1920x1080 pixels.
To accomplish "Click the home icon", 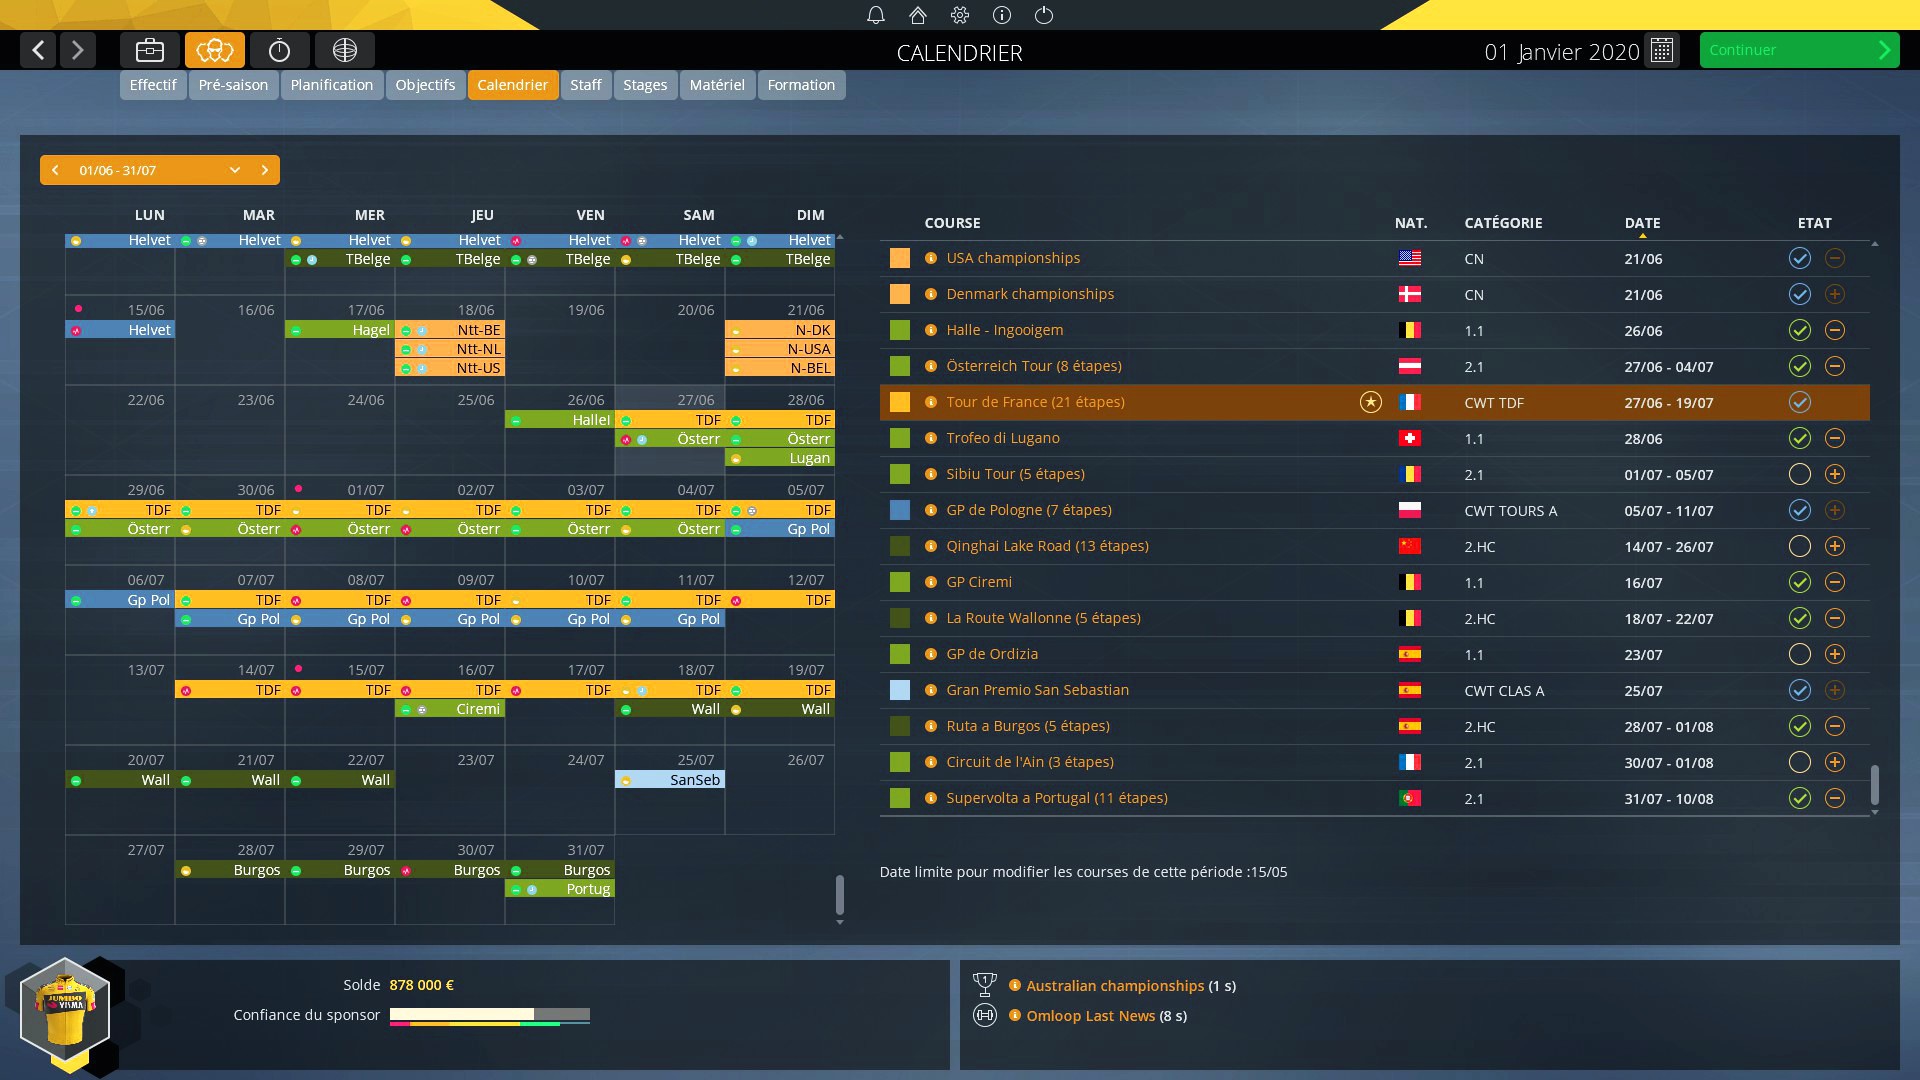I will coord(914,15).
